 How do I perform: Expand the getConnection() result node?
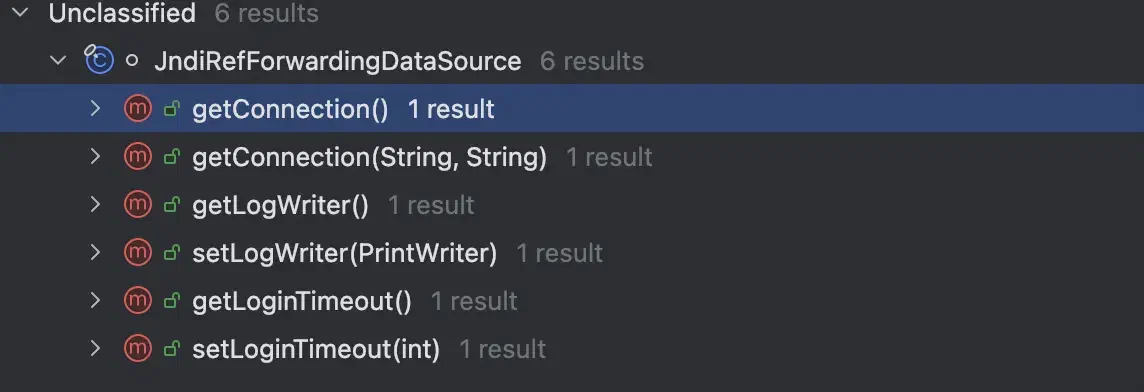(x=95, y=109)
